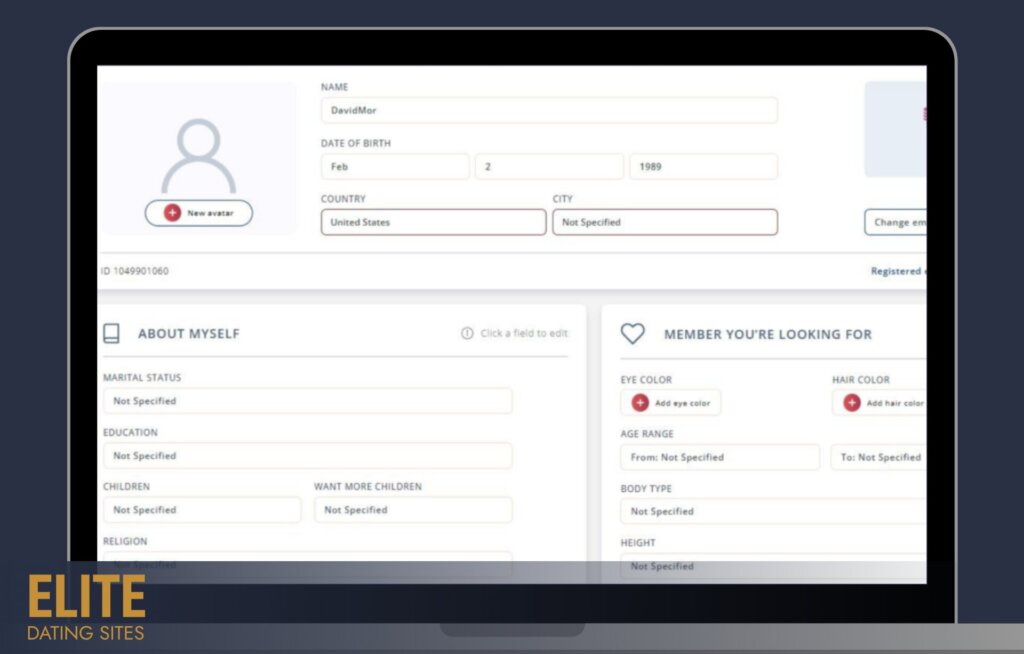Click the red plus icon on New avatar

pyautogui.click(x=171, y=212)
